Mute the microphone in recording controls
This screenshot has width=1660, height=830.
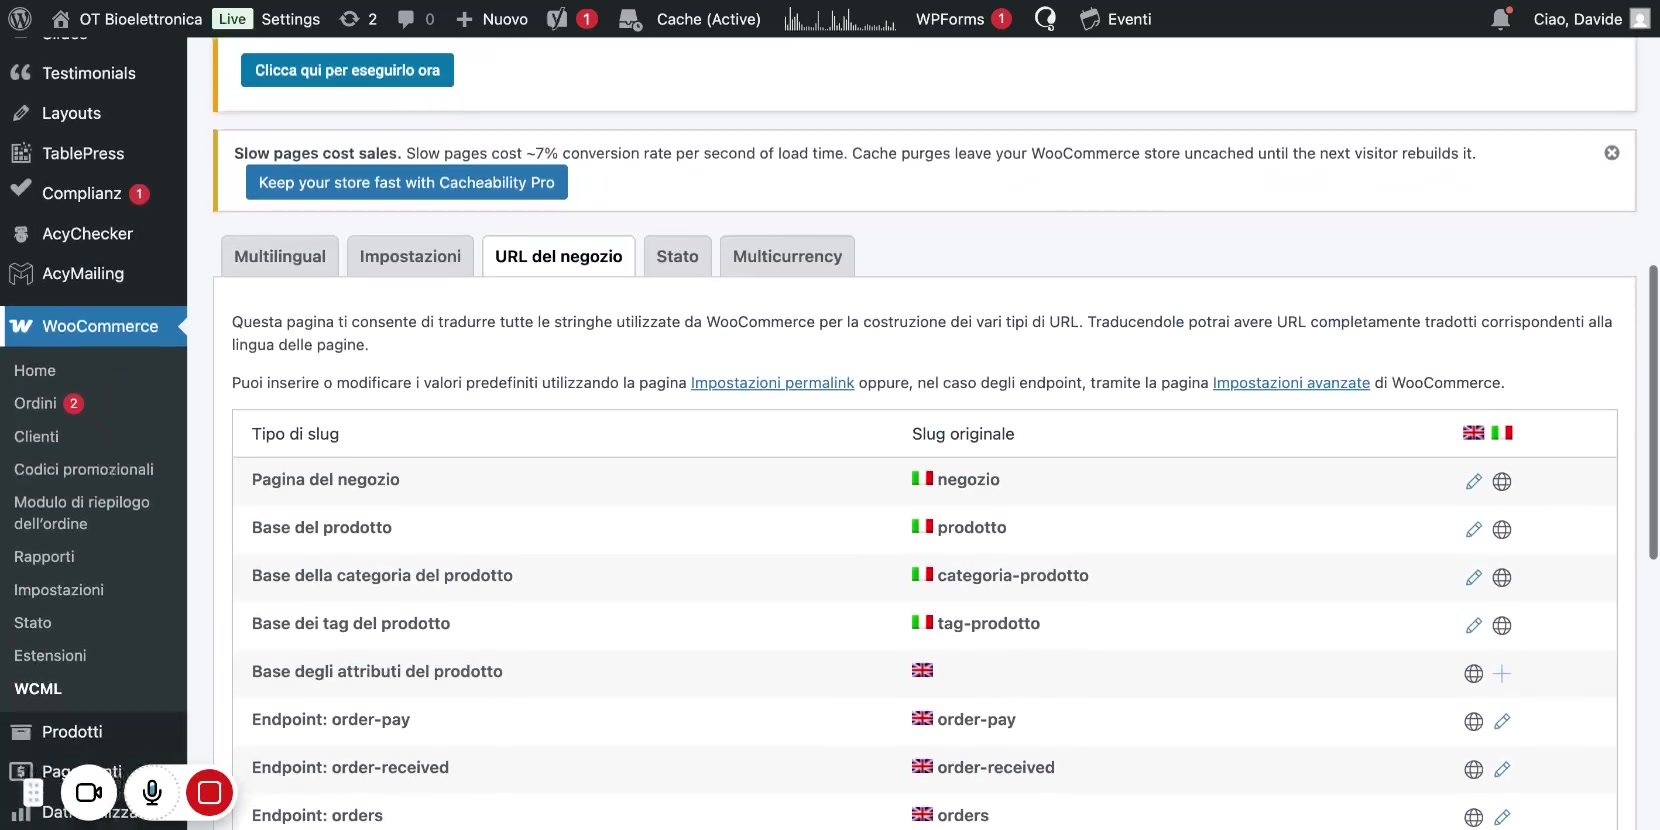[152, 793]
